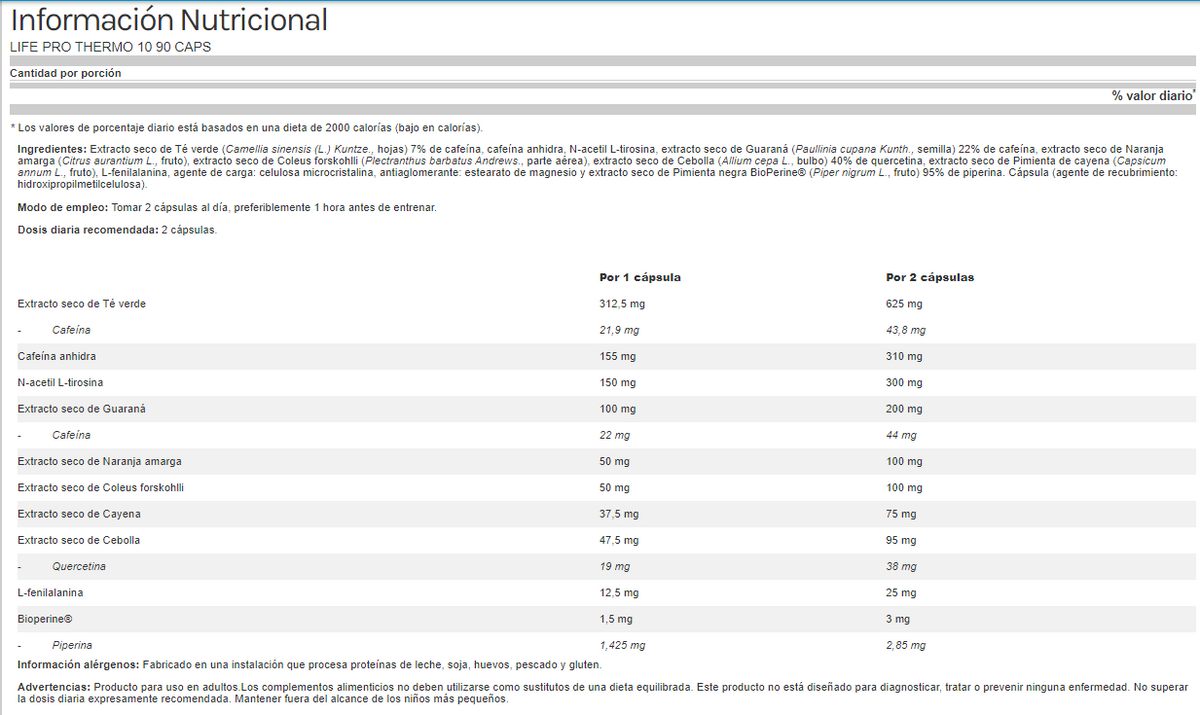Click the Quercetina sub-row label
This screenshot has width=1200, height=715.
[x=79, y=566]
